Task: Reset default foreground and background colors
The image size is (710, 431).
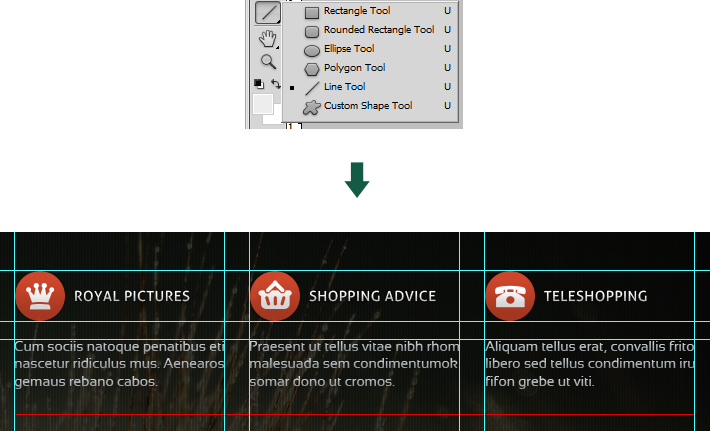Action: [x=258, y=84]
